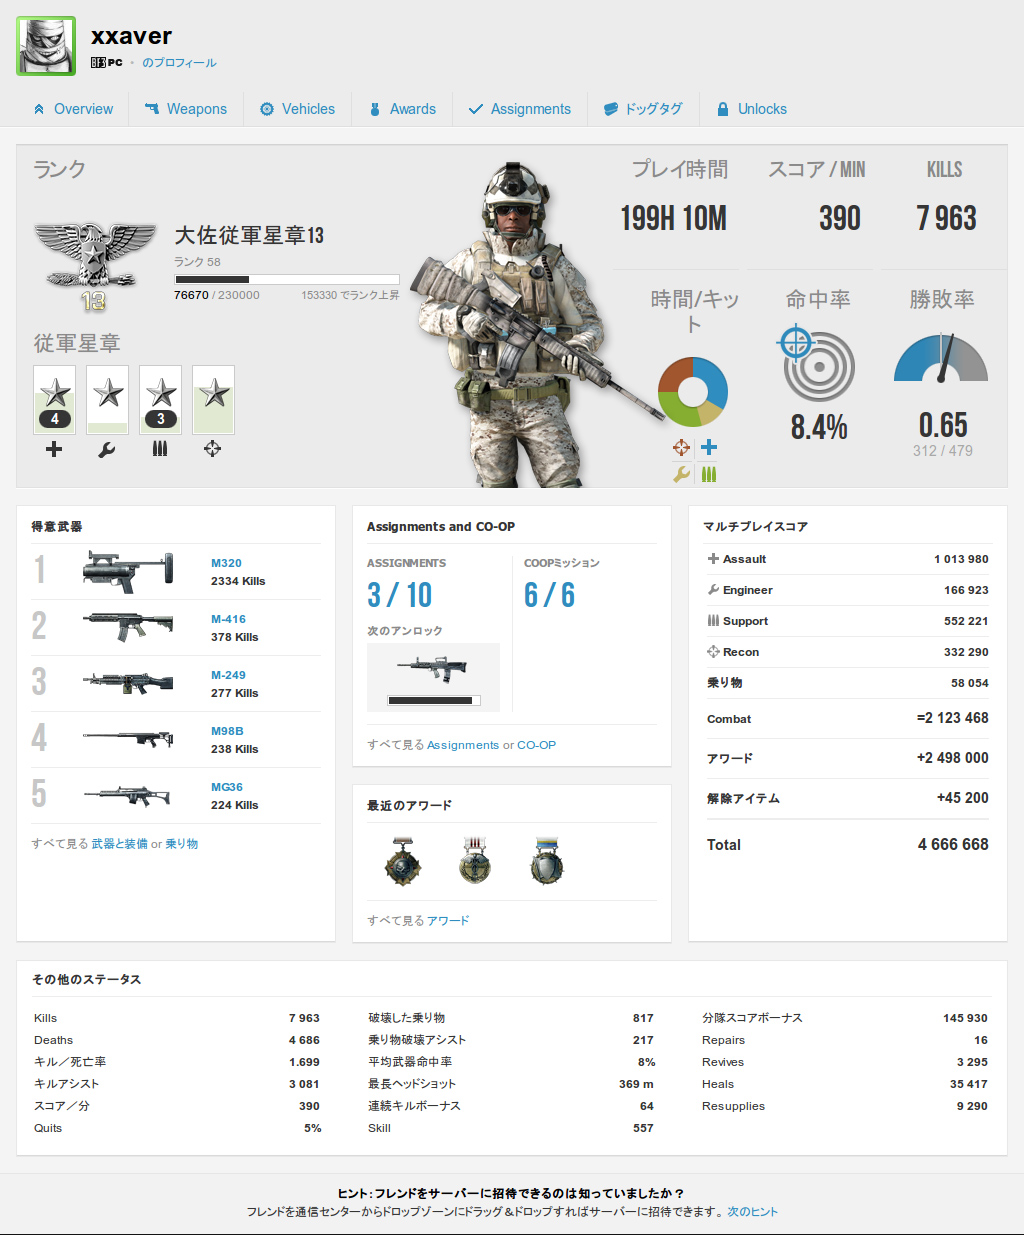Click the Colonel eagle rank insignia
1024x1235 pixels.
(x=94, y=265)
